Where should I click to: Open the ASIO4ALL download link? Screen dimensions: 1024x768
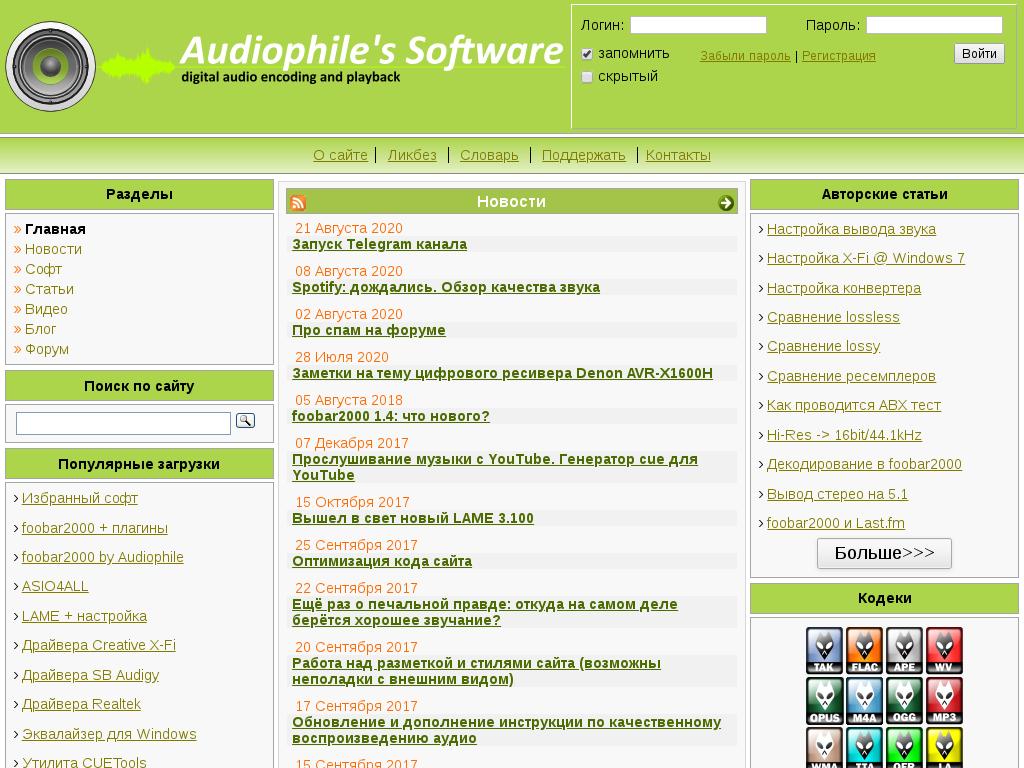(55, 586)
